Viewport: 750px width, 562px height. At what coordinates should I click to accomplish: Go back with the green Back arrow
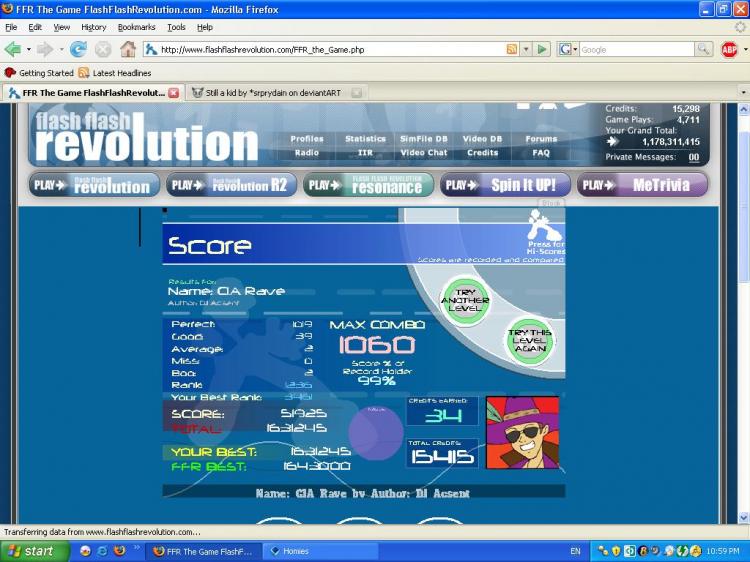pos(13,49)
